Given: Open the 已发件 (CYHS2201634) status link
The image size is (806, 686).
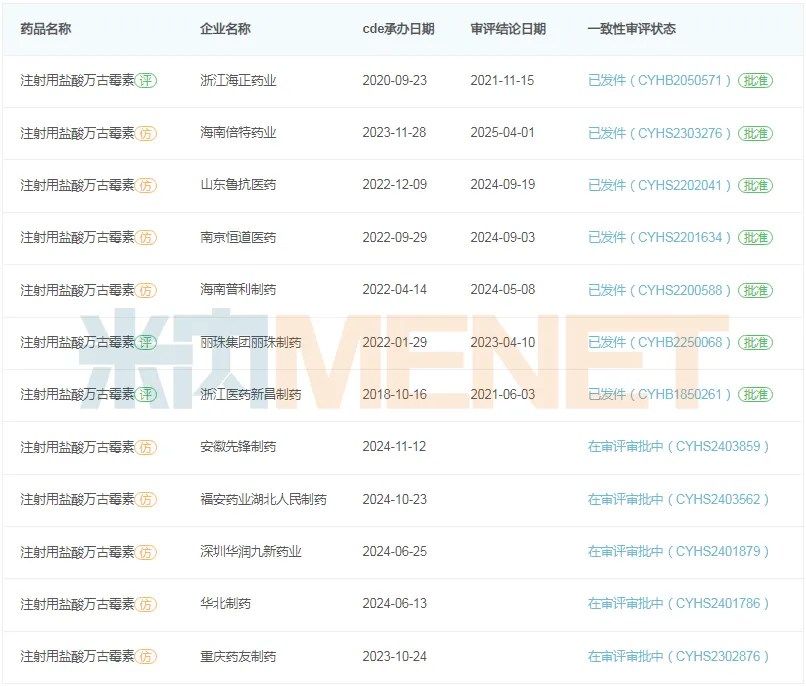Looking at the screenshot, I should coord(660,238).
